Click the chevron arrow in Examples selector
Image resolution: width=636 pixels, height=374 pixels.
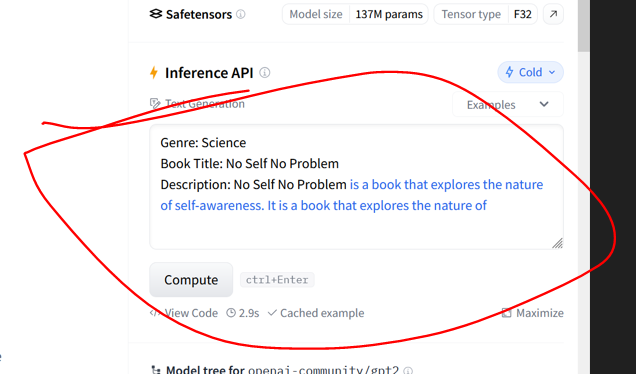[544, 104]
